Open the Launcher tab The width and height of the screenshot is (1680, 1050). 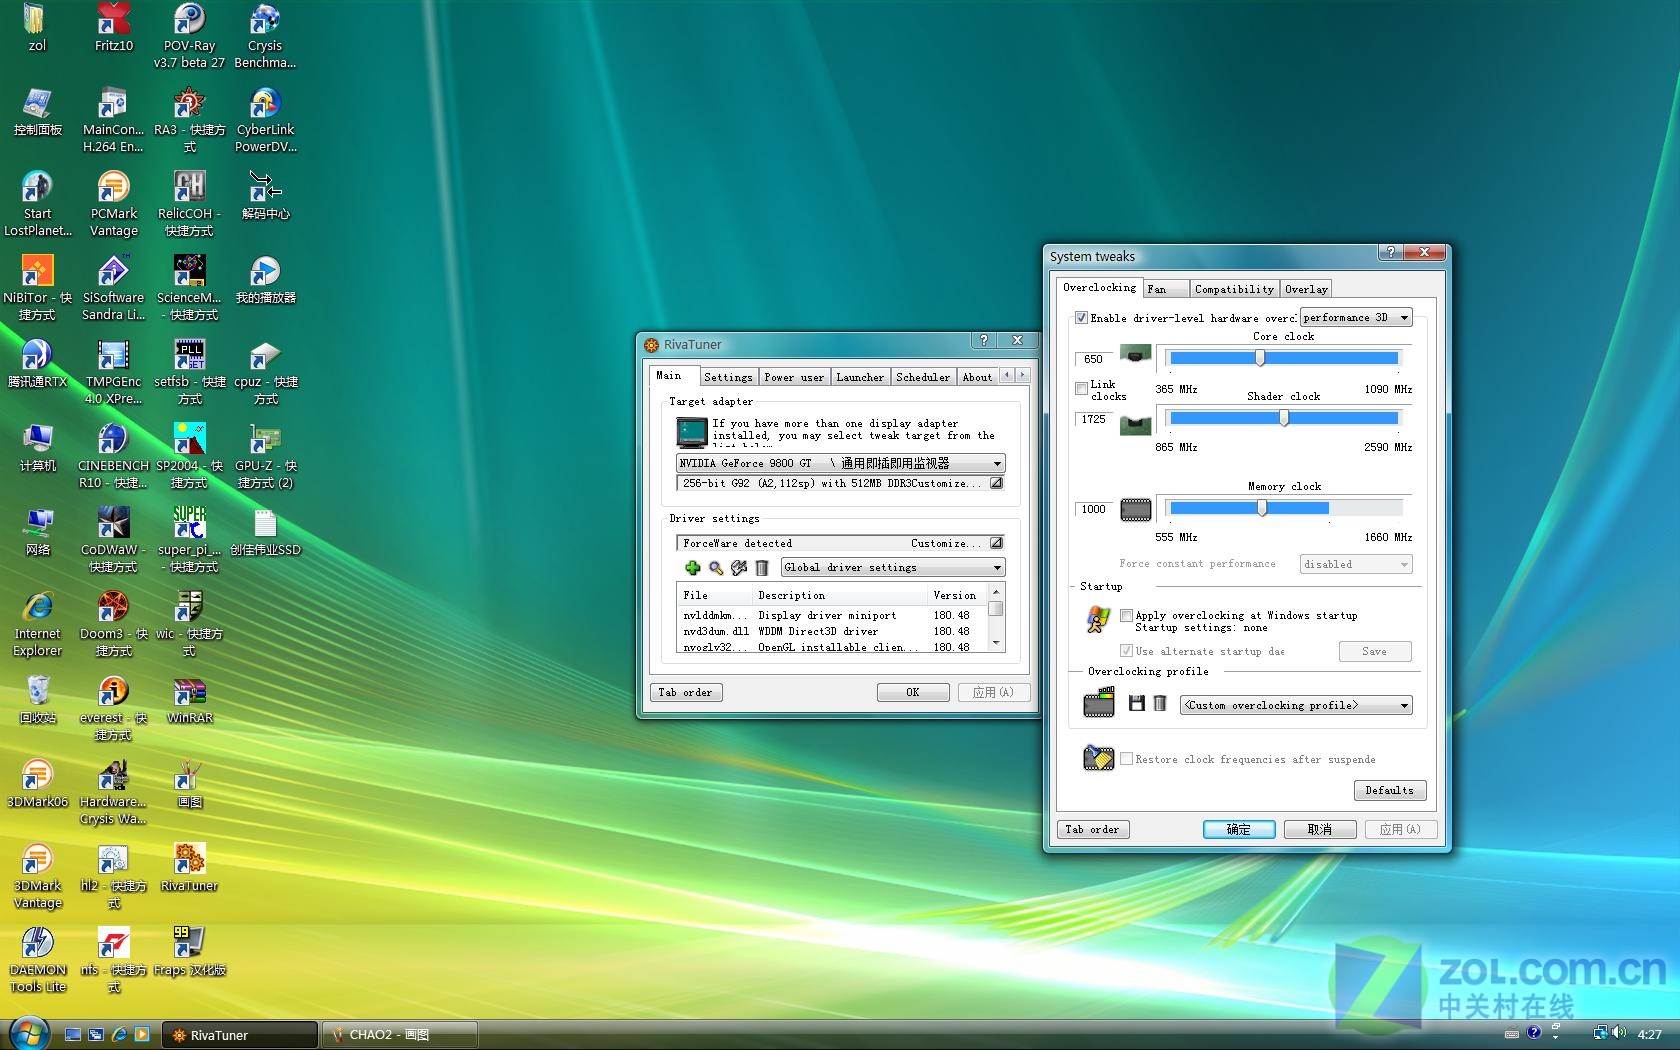point(860,377)
